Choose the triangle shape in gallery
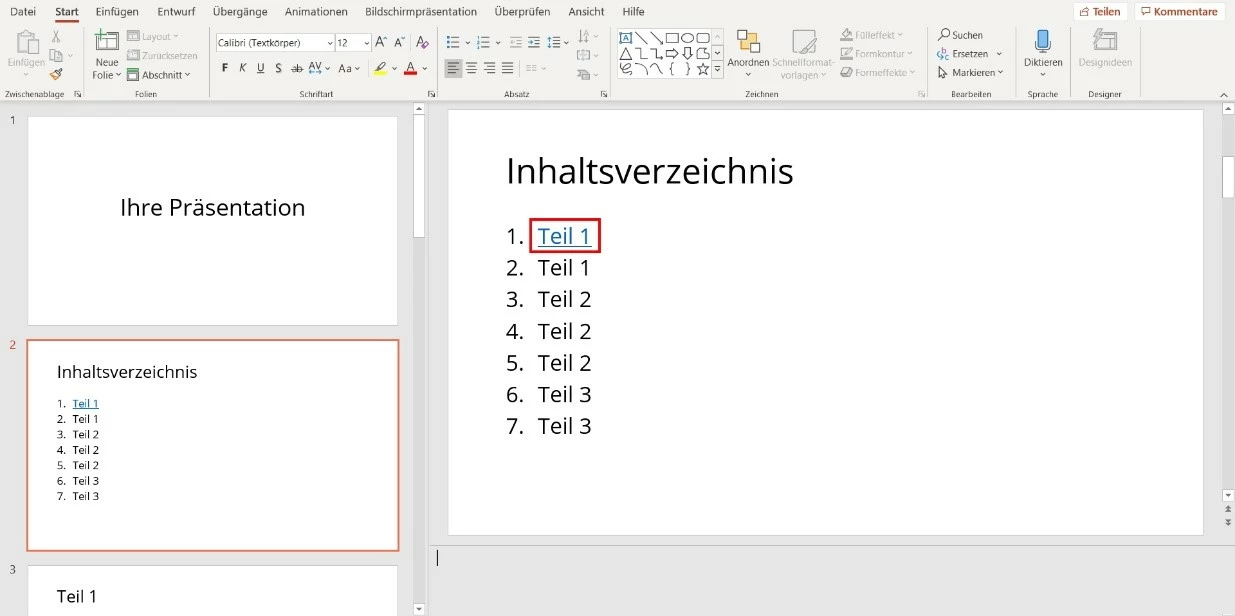The height and width of the screenshot is (616, 1235). coord(626,53)
